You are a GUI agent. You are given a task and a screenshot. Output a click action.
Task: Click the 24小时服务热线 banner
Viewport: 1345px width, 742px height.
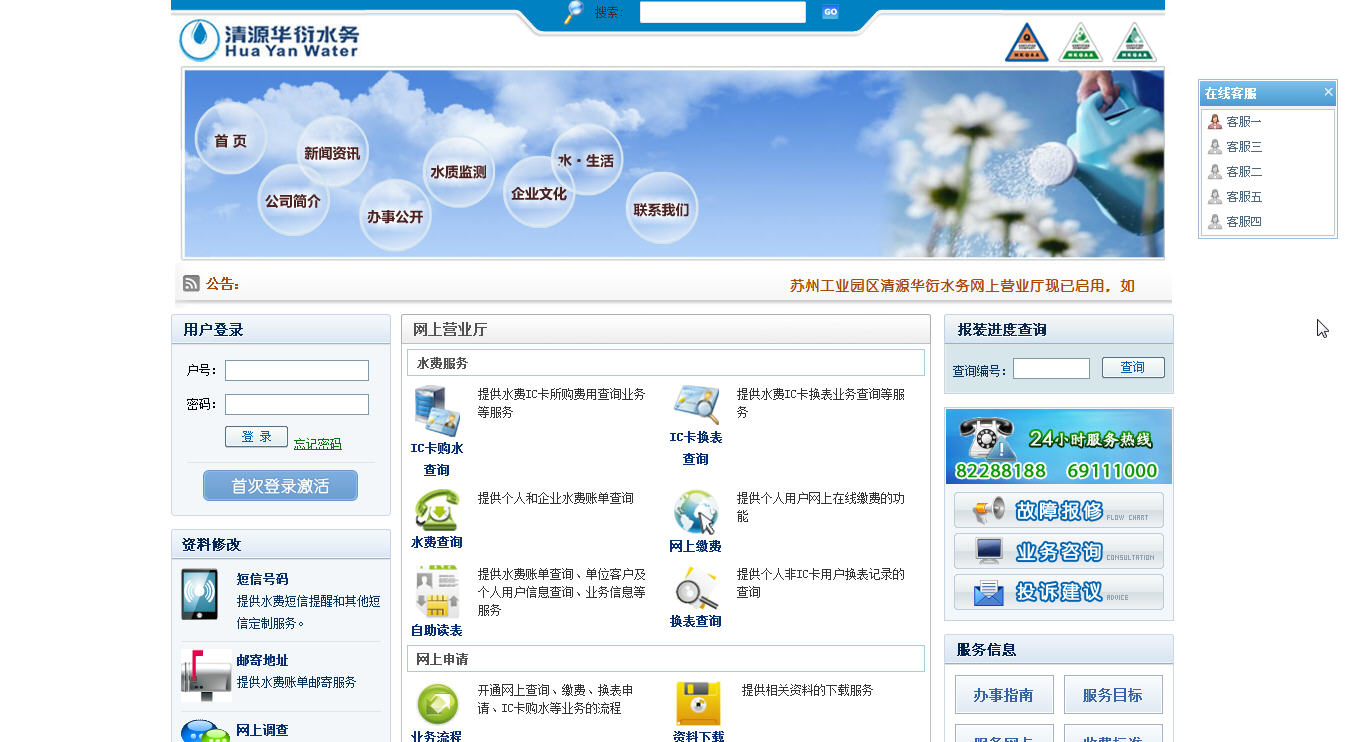1059,446
